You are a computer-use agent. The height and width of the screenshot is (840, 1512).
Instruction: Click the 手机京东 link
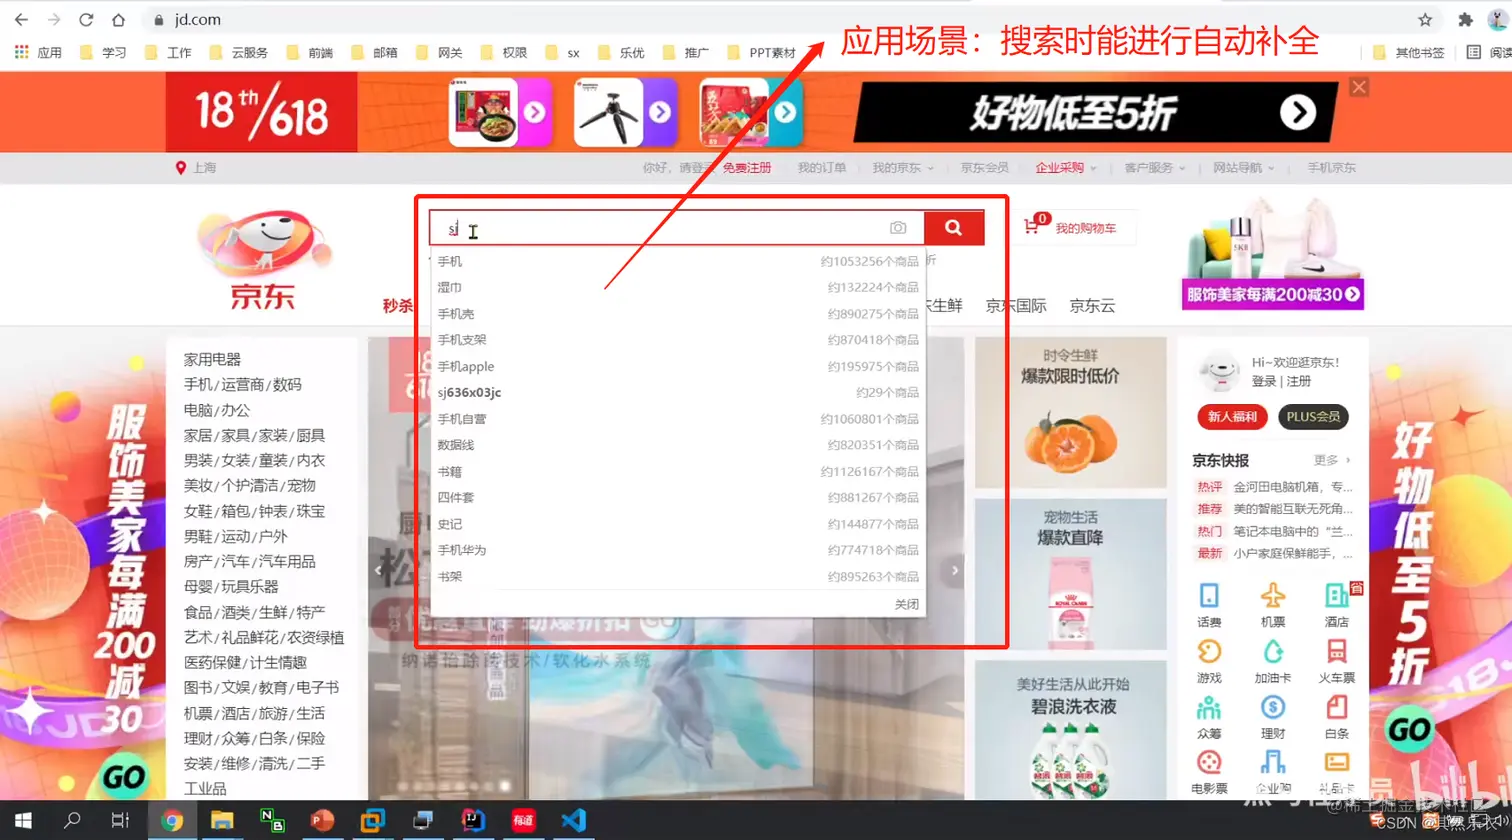(x=1331, y=168)
